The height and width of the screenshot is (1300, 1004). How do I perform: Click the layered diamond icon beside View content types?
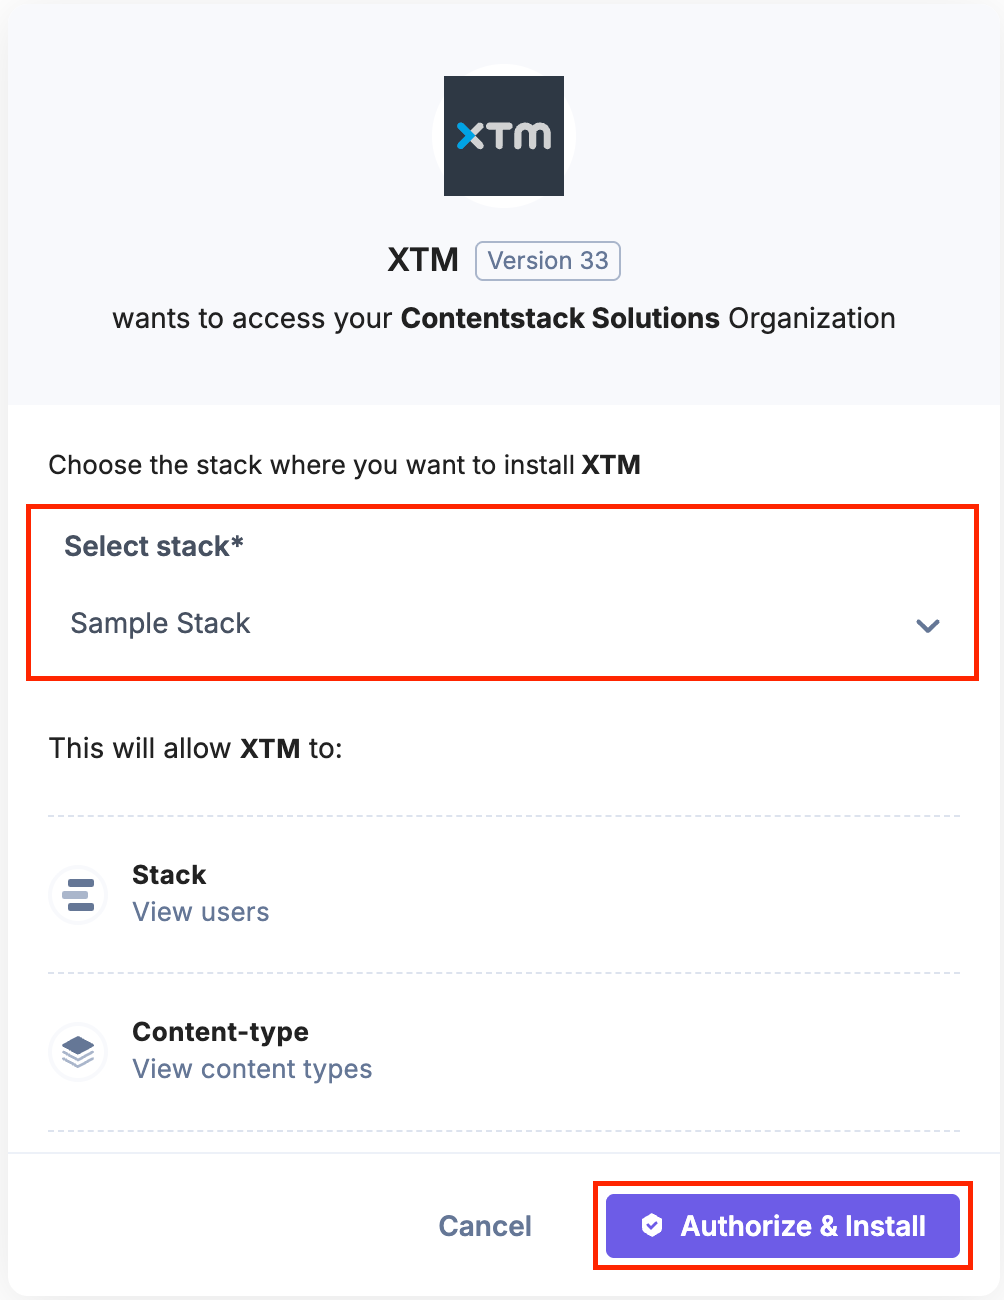(x=77, y=1052)
